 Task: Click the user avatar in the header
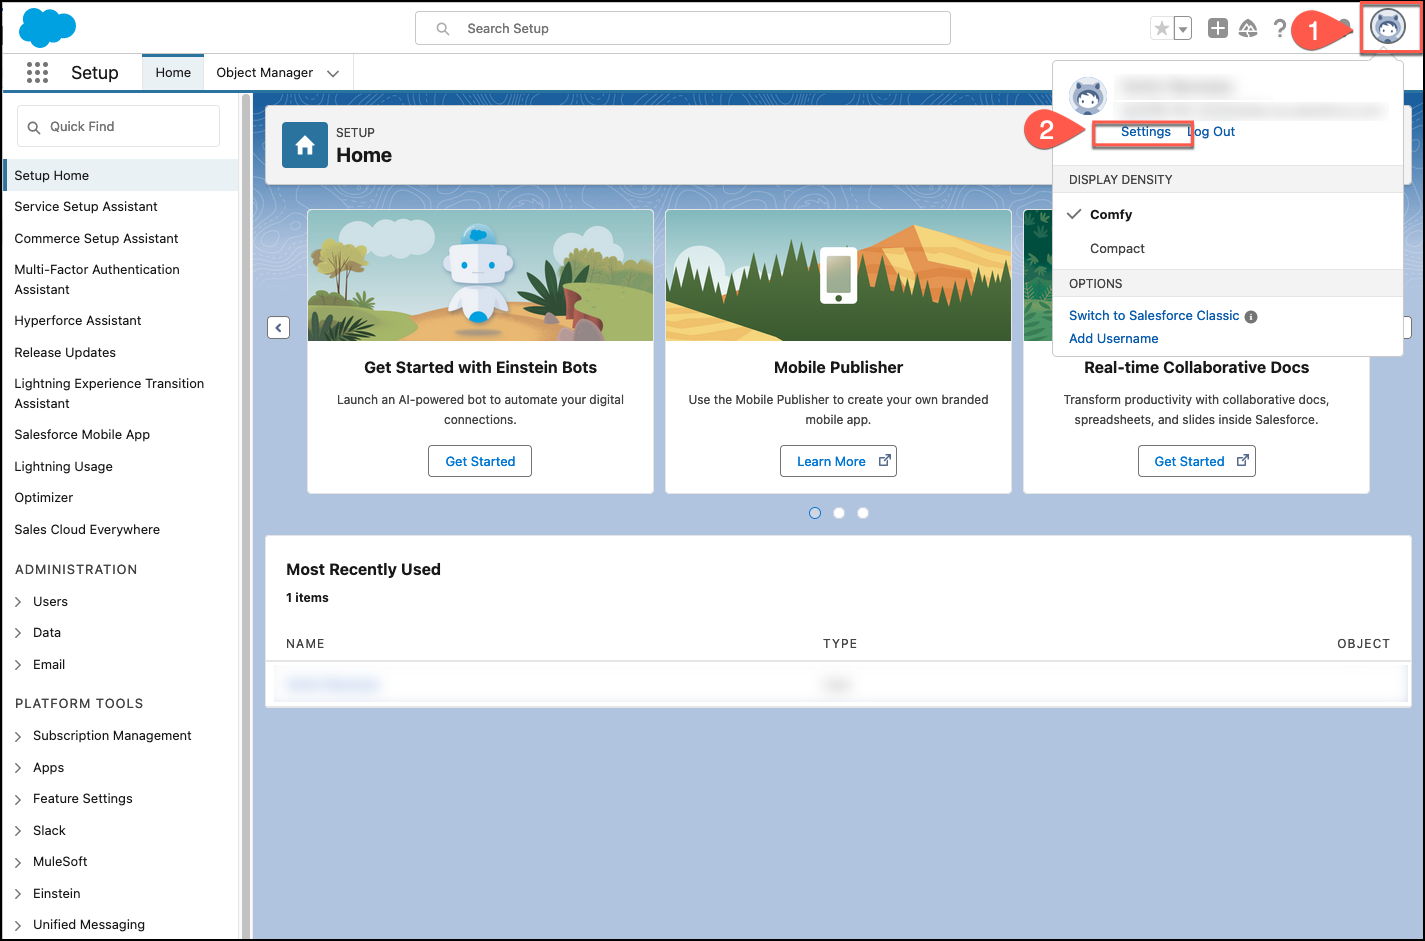click(x=1388, y=28)
